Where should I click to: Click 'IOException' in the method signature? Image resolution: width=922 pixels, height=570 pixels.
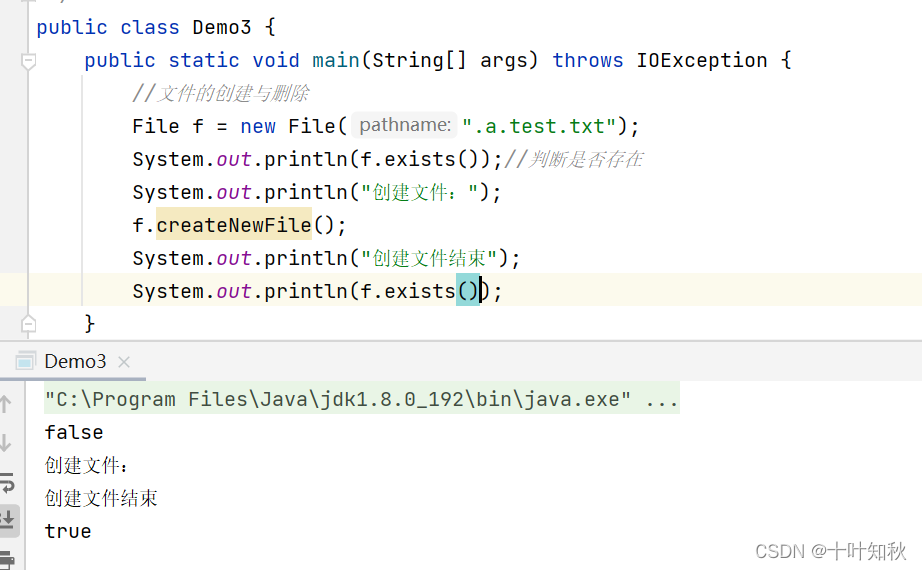(701, 61)
